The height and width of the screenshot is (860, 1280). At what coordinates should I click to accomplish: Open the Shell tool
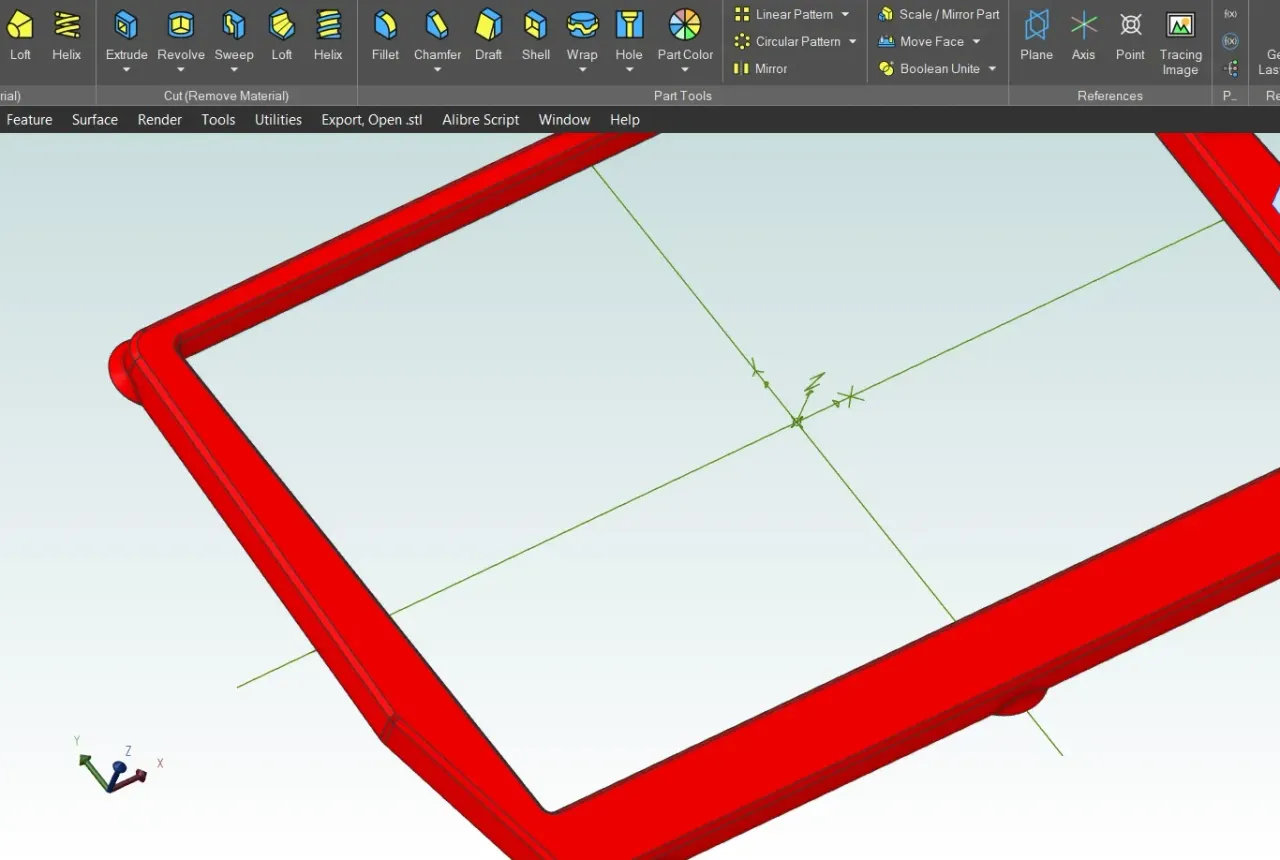[535, 30]
